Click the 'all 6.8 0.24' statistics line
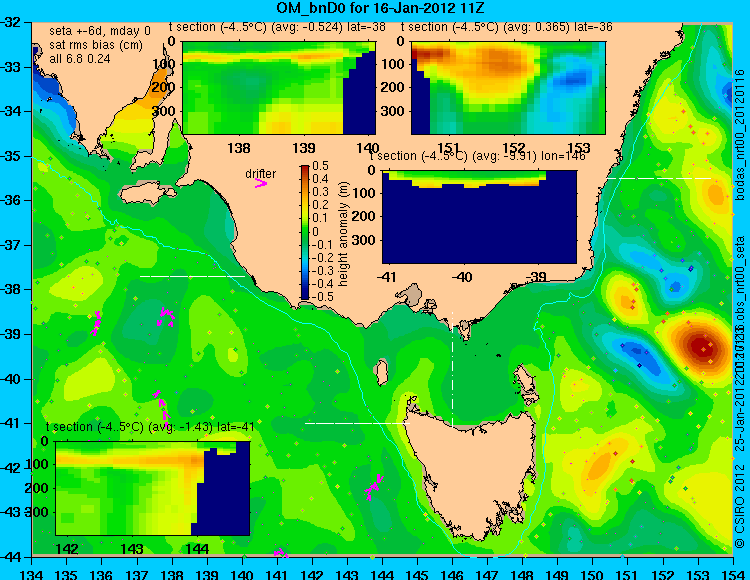This screenshot has width=750, height=580. coord(80,59)
